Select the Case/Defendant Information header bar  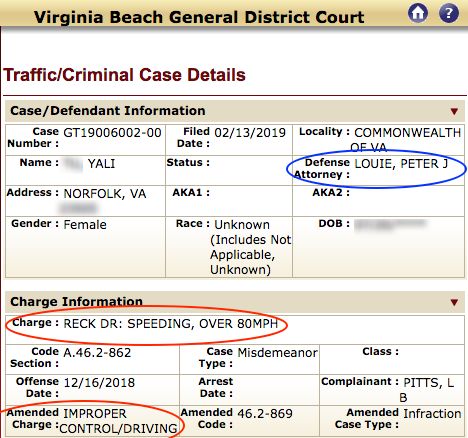235,111
